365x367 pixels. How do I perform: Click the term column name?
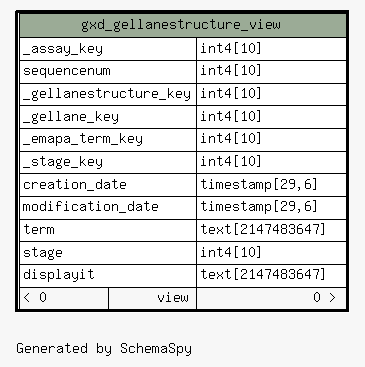39,230
